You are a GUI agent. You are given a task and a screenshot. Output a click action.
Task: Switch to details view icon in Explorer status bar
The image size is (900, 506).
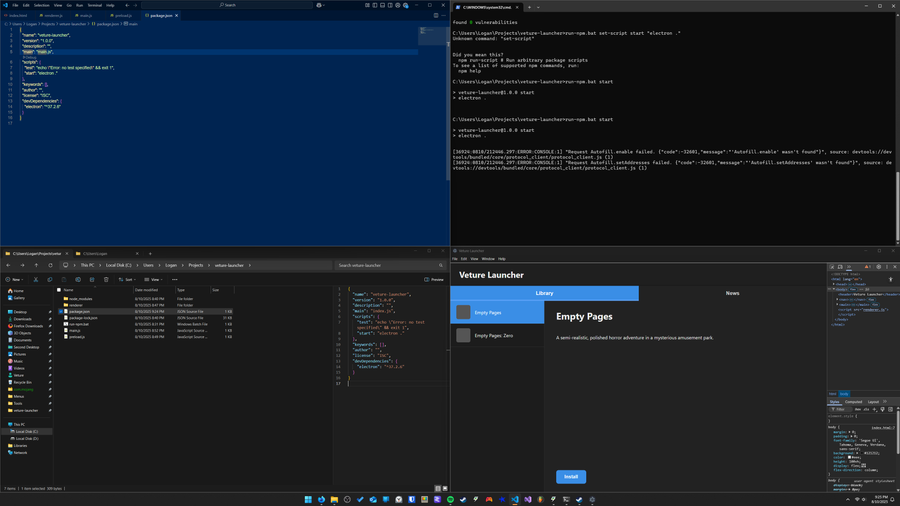tap(438, 488)
